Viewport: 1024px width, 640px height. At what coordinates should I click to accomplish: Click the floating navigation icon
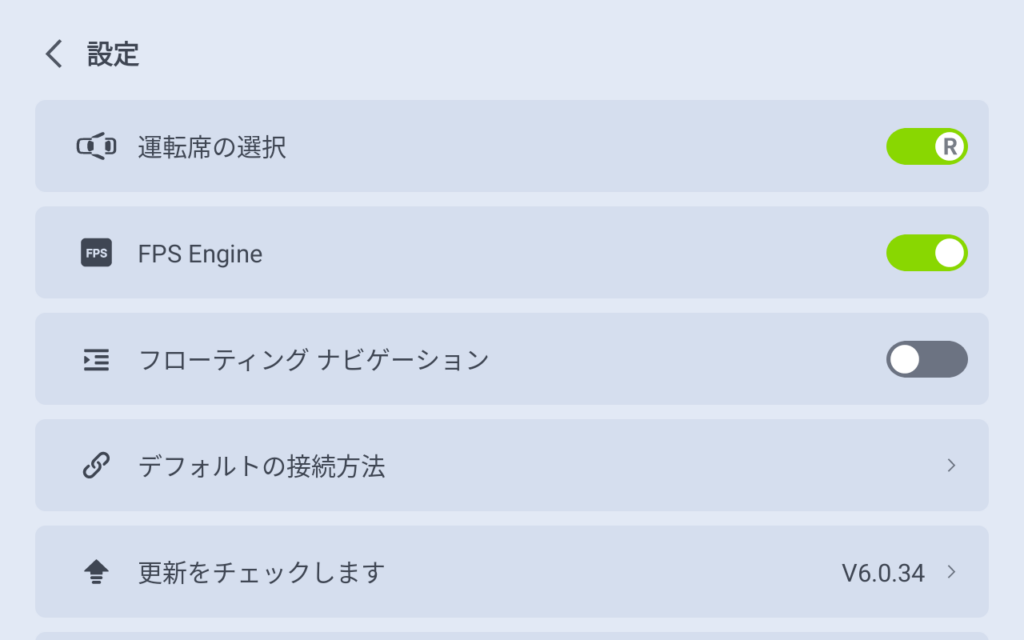[96, 360]
